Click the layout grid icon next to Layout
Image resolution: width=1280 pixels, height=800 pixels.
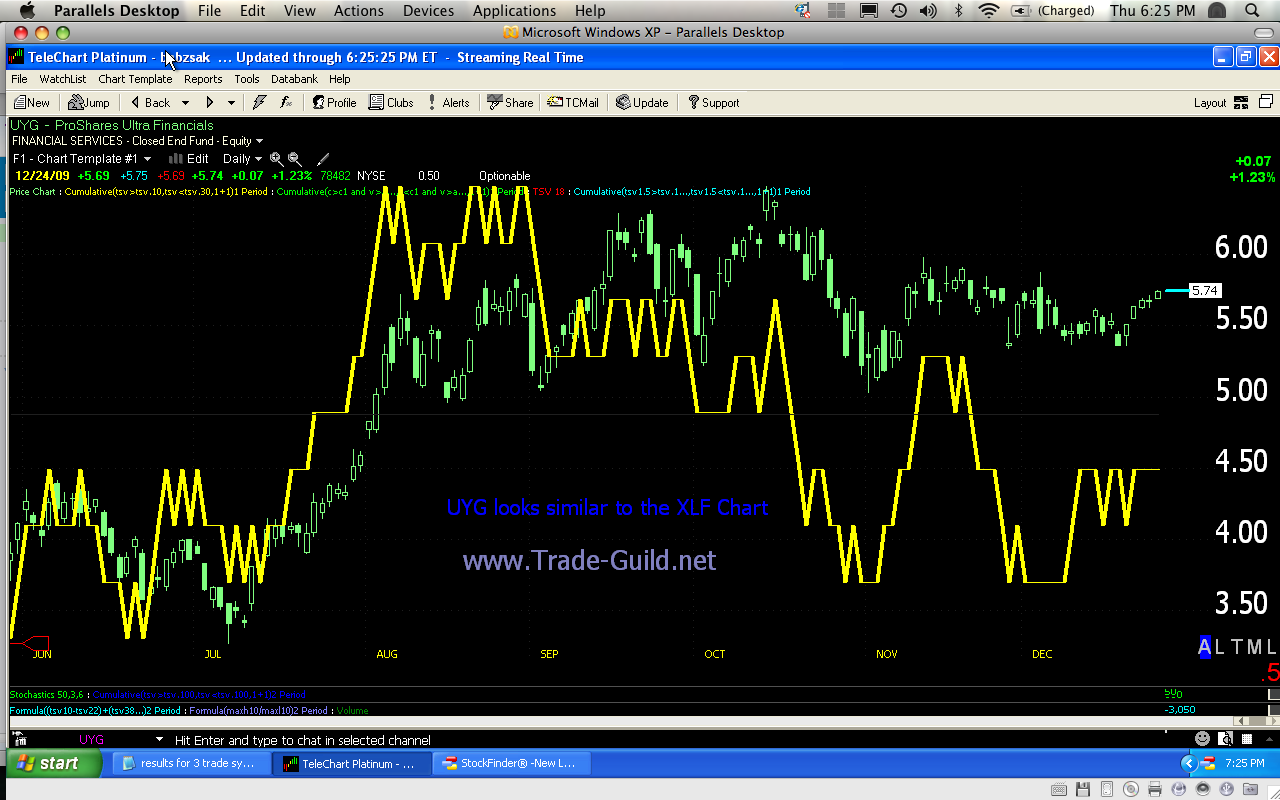click(1241, 102)
